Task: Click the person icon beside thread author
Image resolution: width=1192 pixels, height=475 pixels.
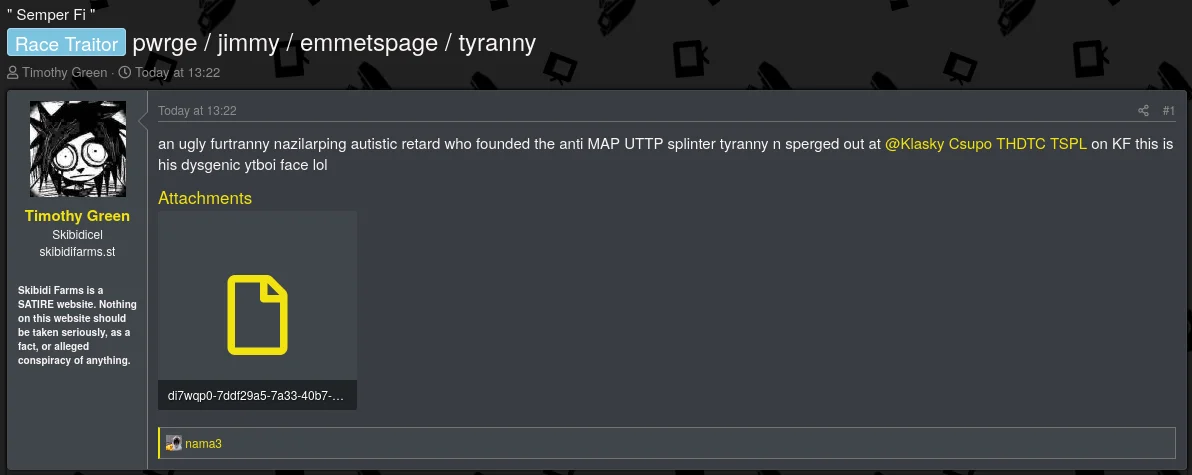Action: coord(13,73)
